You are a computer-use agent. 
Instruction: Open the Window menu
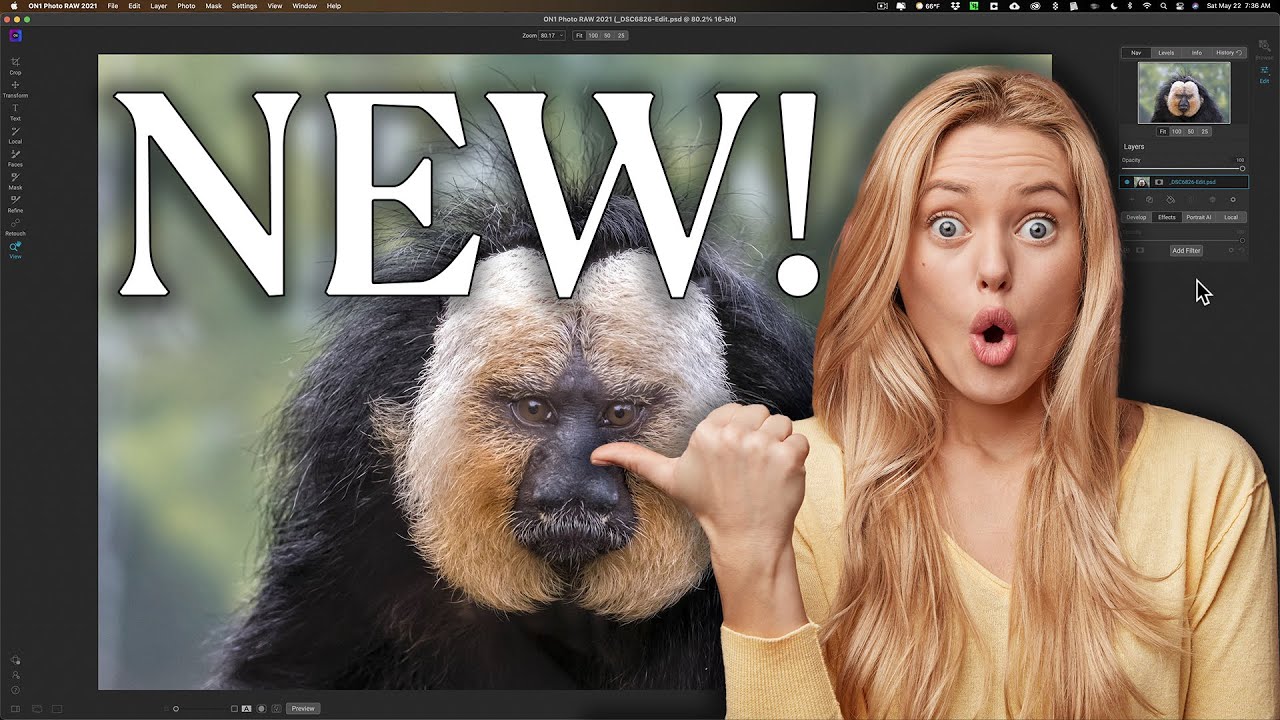pos(304,6)
